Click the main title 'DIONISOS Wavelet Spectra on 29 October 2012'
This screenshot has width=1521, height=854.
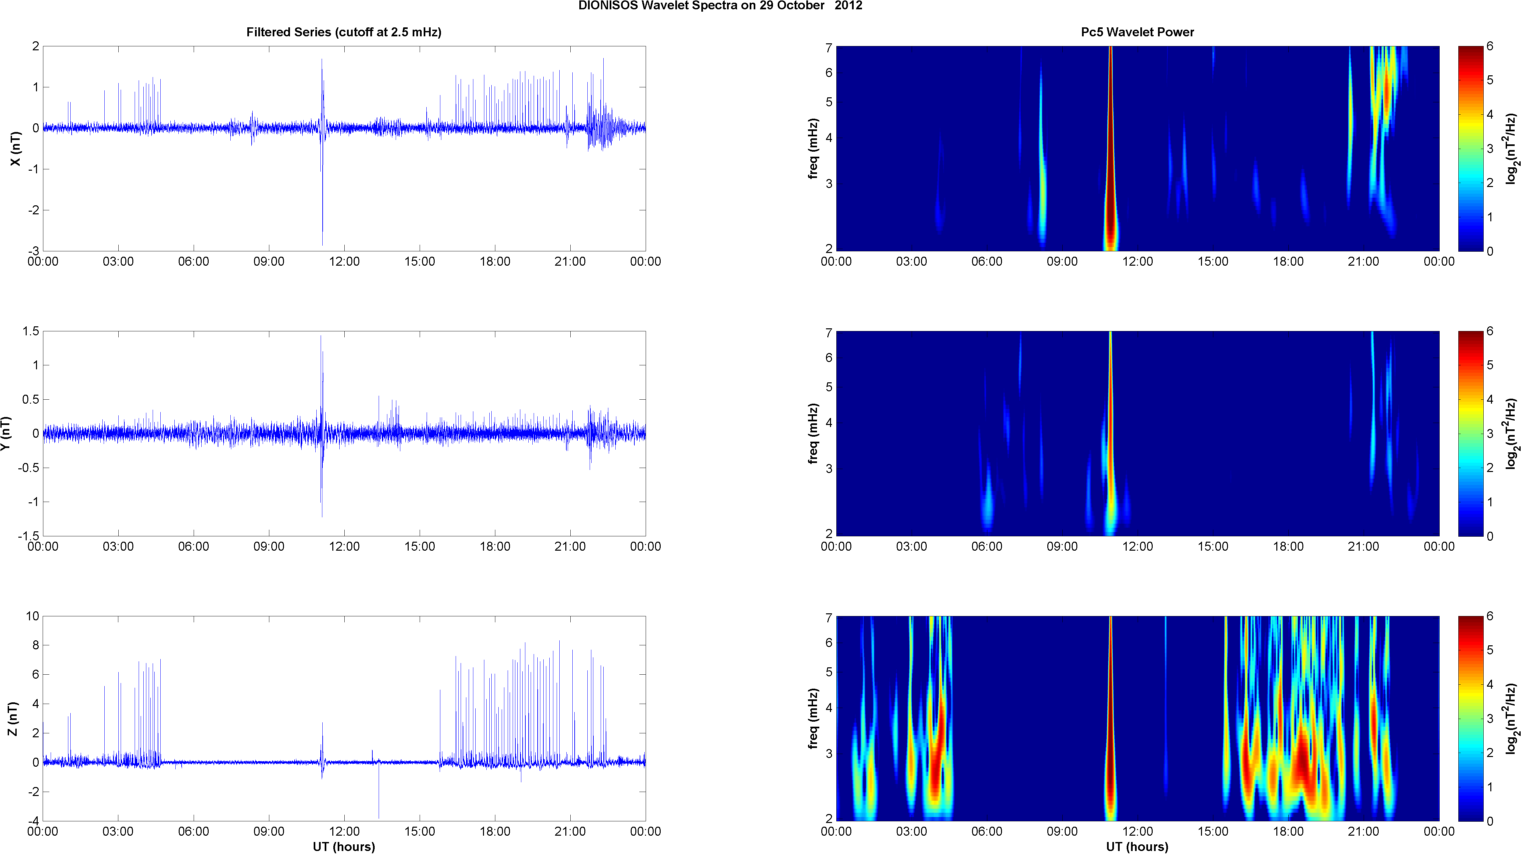click(720, 6)
